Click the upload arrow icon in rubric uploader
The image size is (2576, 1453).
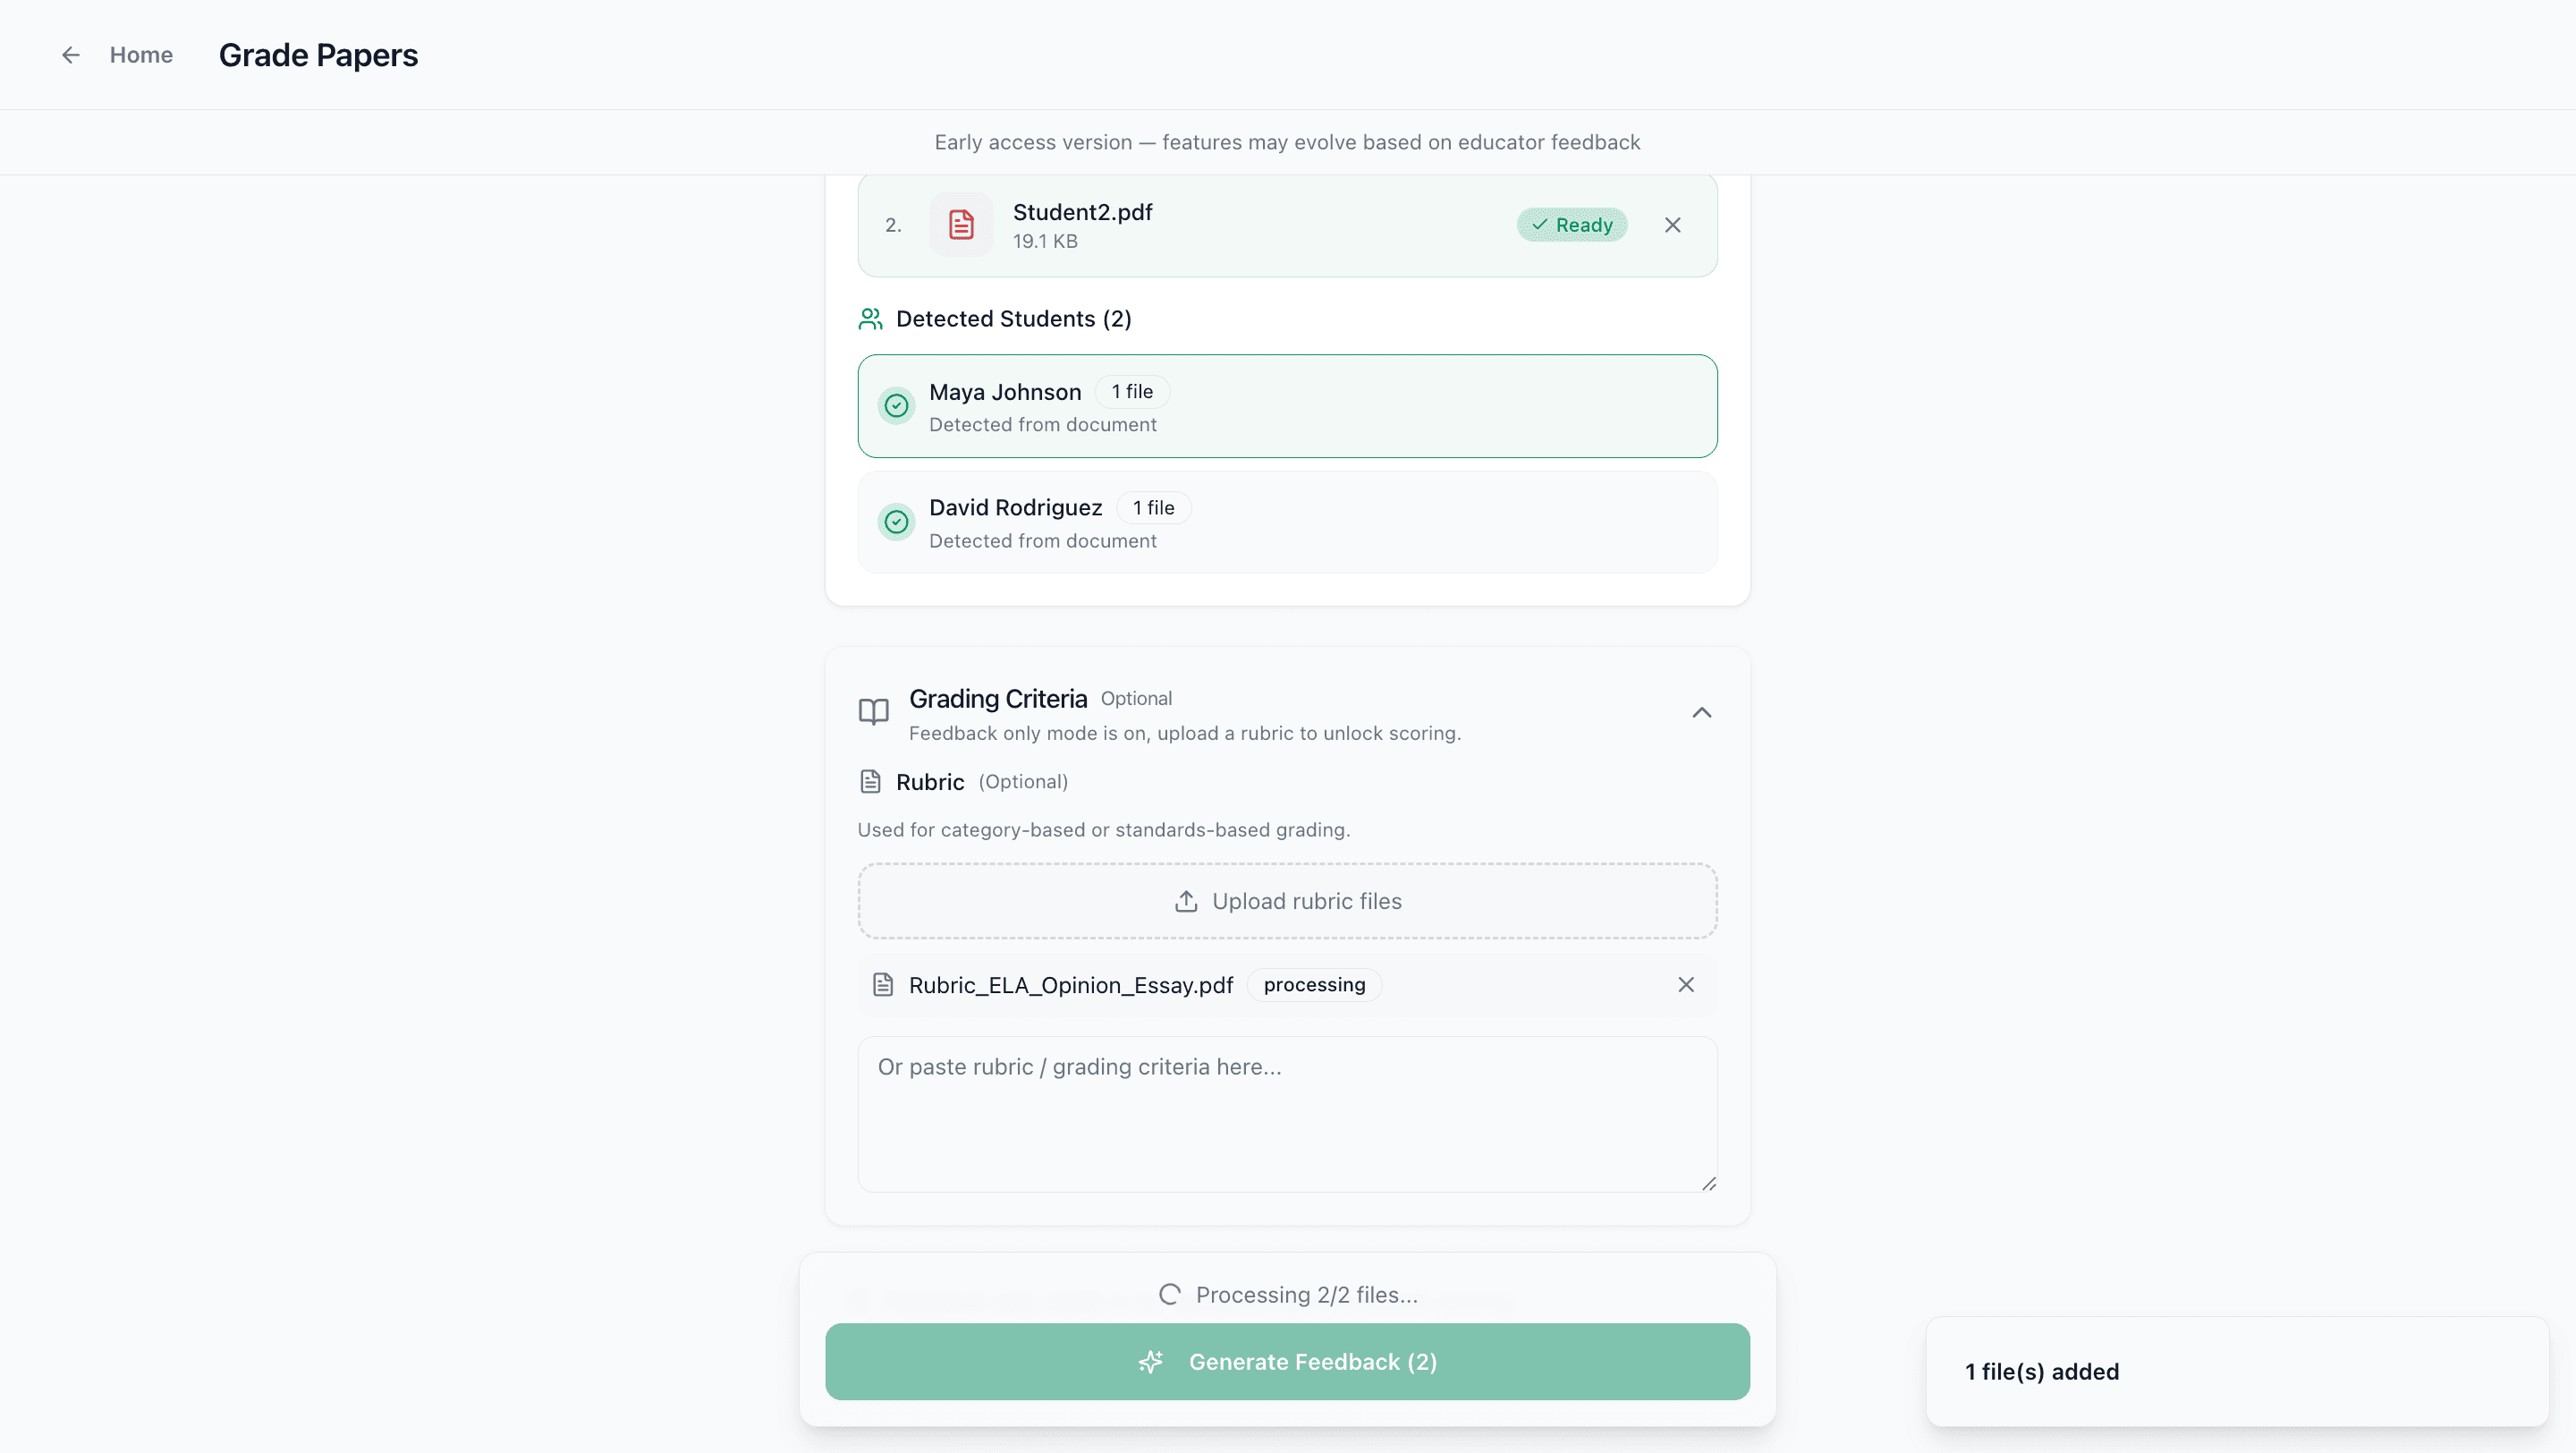coord(1186,900)
